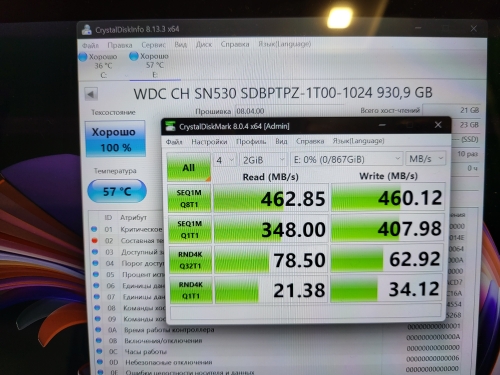Viewport: 500px width, 375px height.
Task: Open CrystalDiskInfo Правка menu
Action: click(x=120, y=45)
